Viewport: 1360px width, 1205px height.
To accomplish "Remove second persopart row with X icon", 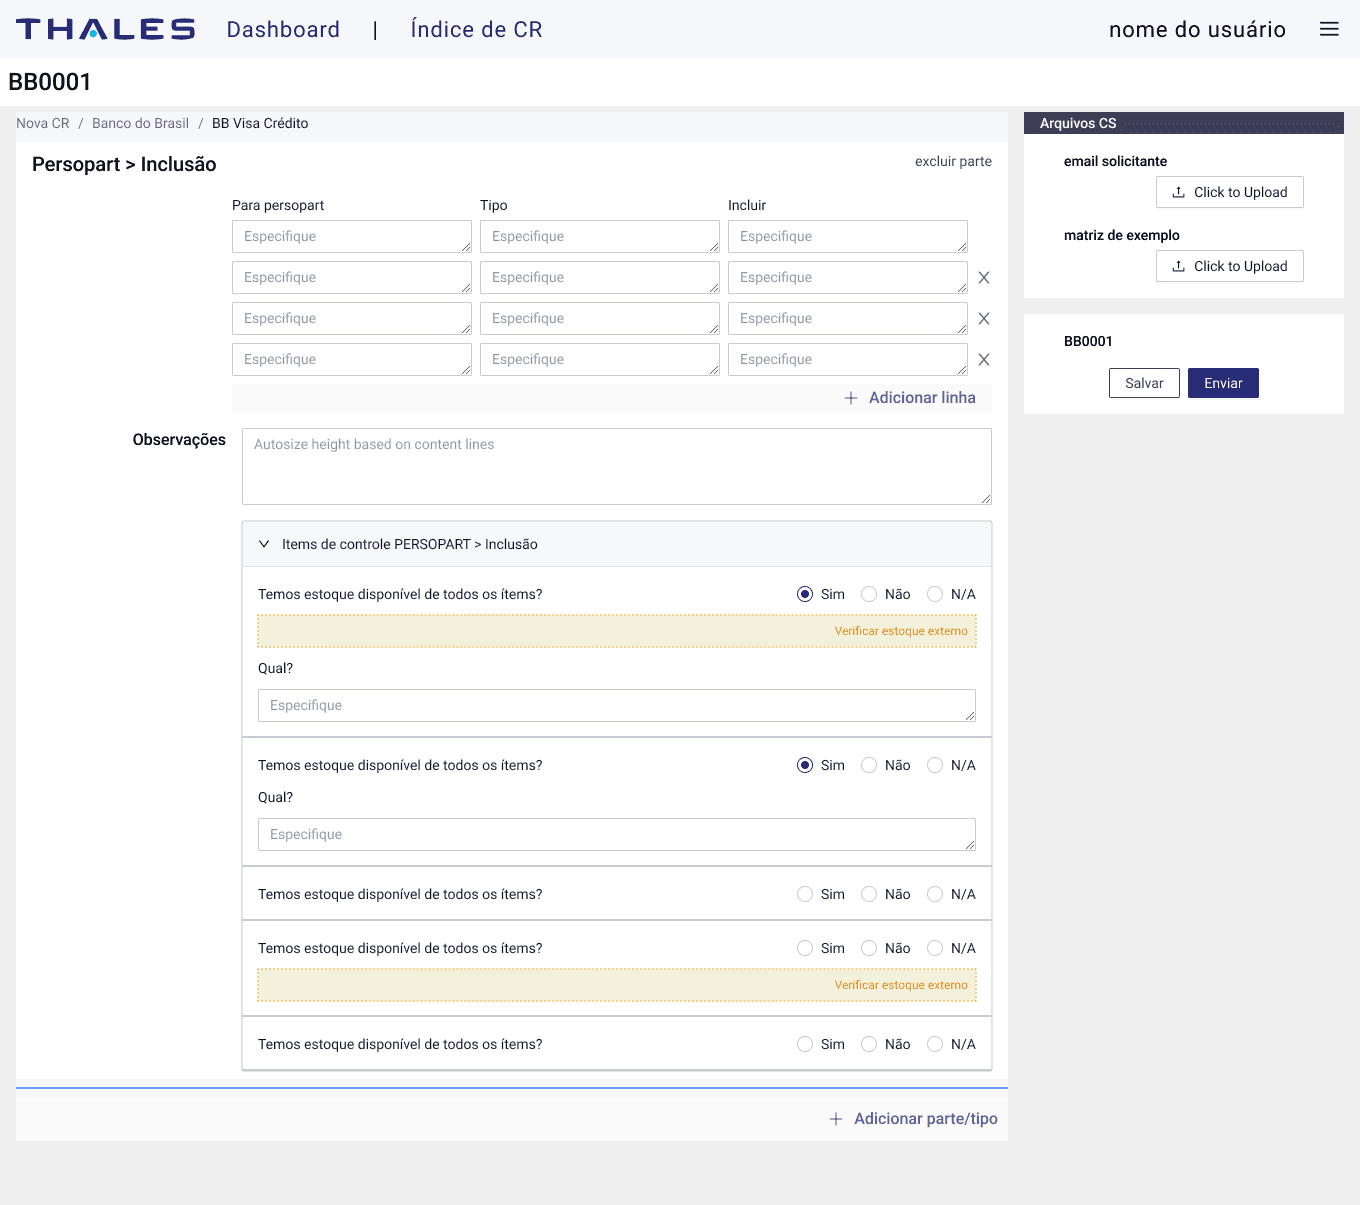I will tap(984, 278).
